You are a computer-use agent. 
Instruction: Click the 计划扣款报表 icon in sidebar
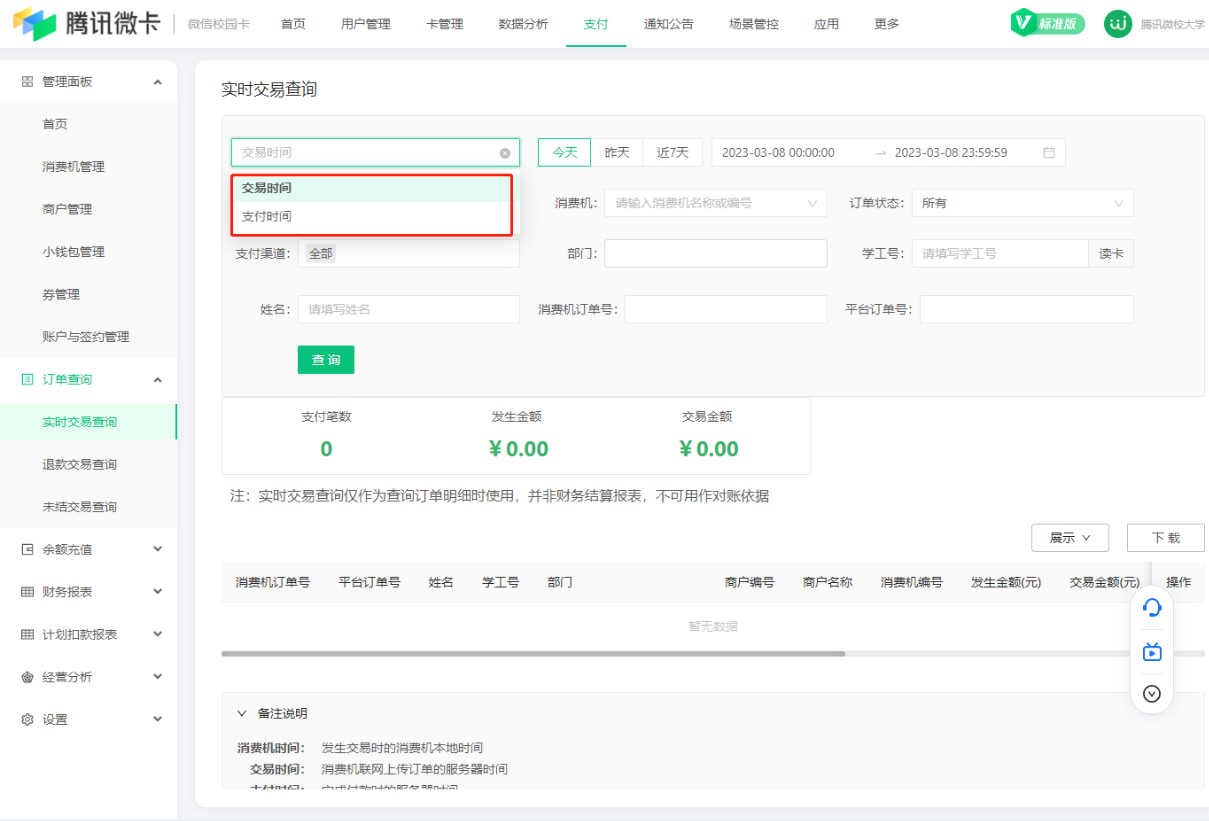click(27, 635)
